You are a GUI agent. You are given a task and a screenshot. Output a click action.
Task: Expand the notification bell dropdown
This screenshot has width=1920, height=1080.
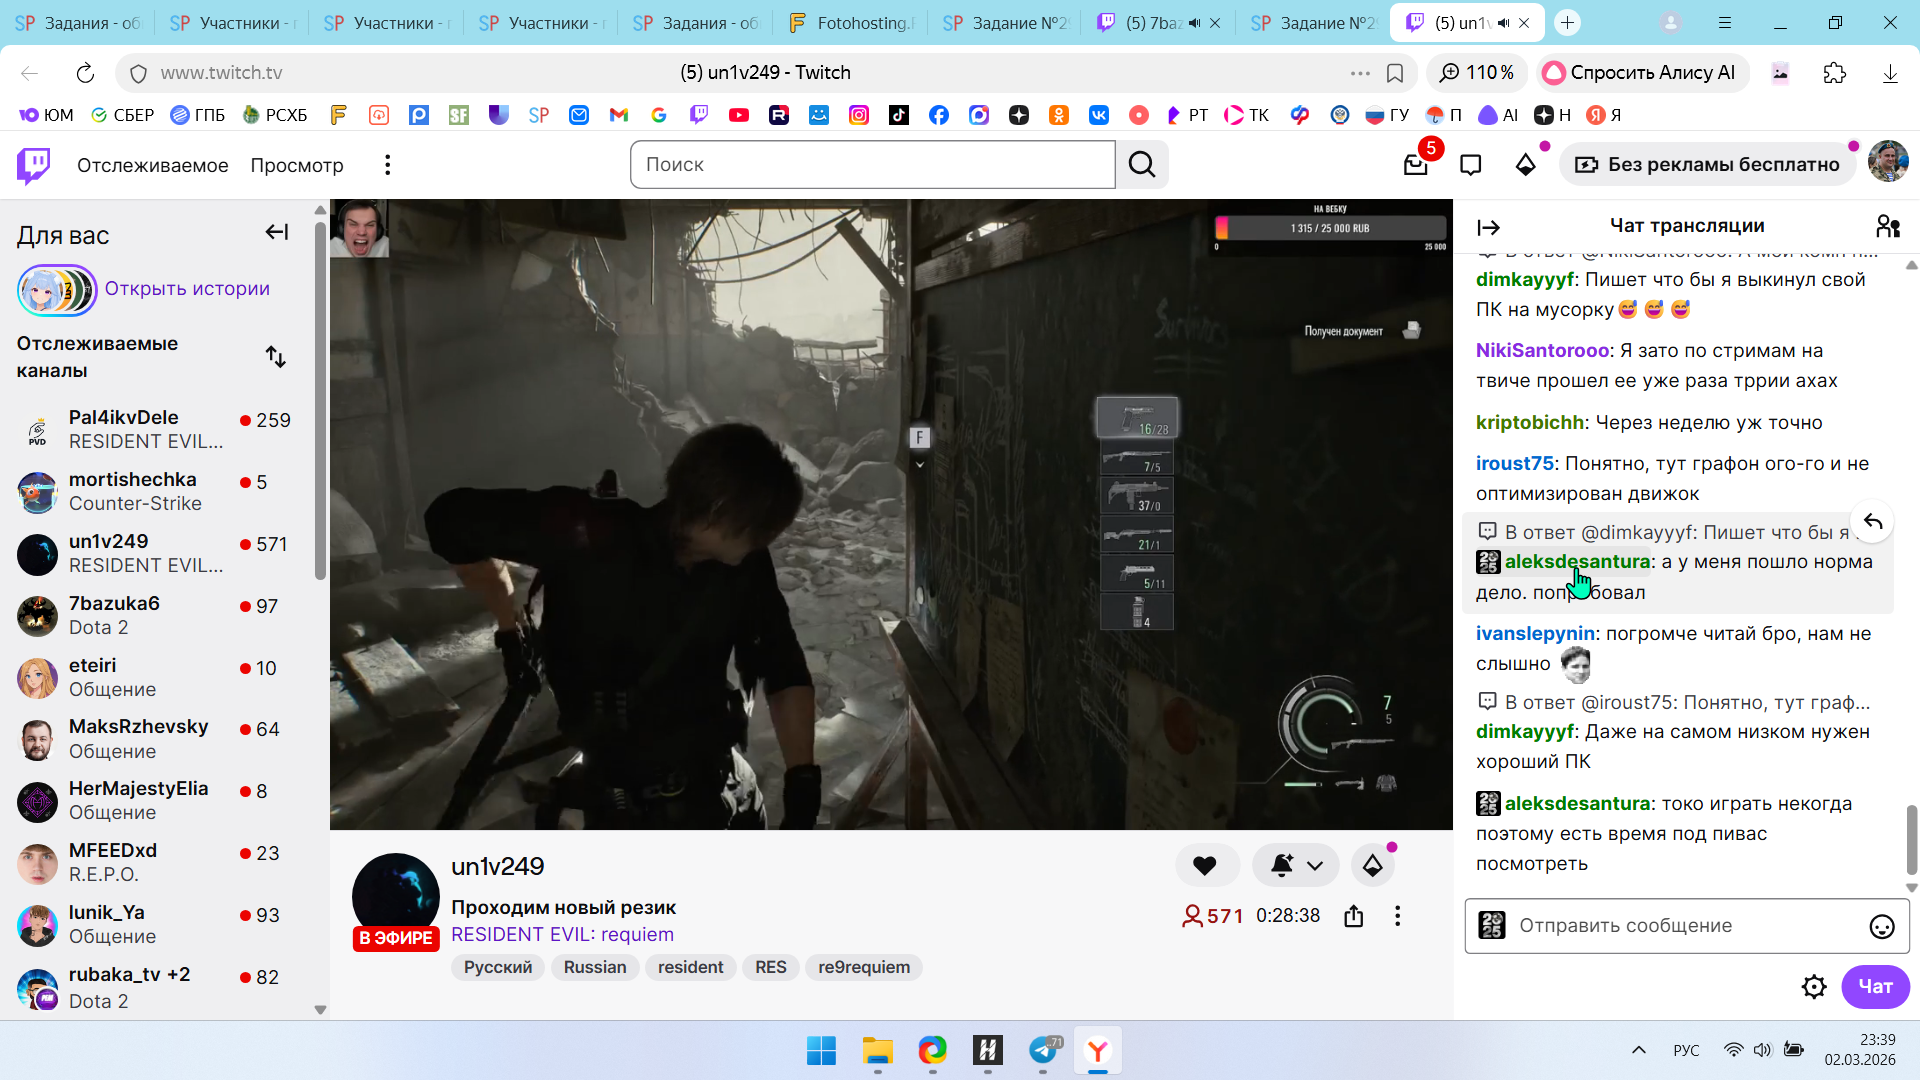click(x=1315, y=866)
